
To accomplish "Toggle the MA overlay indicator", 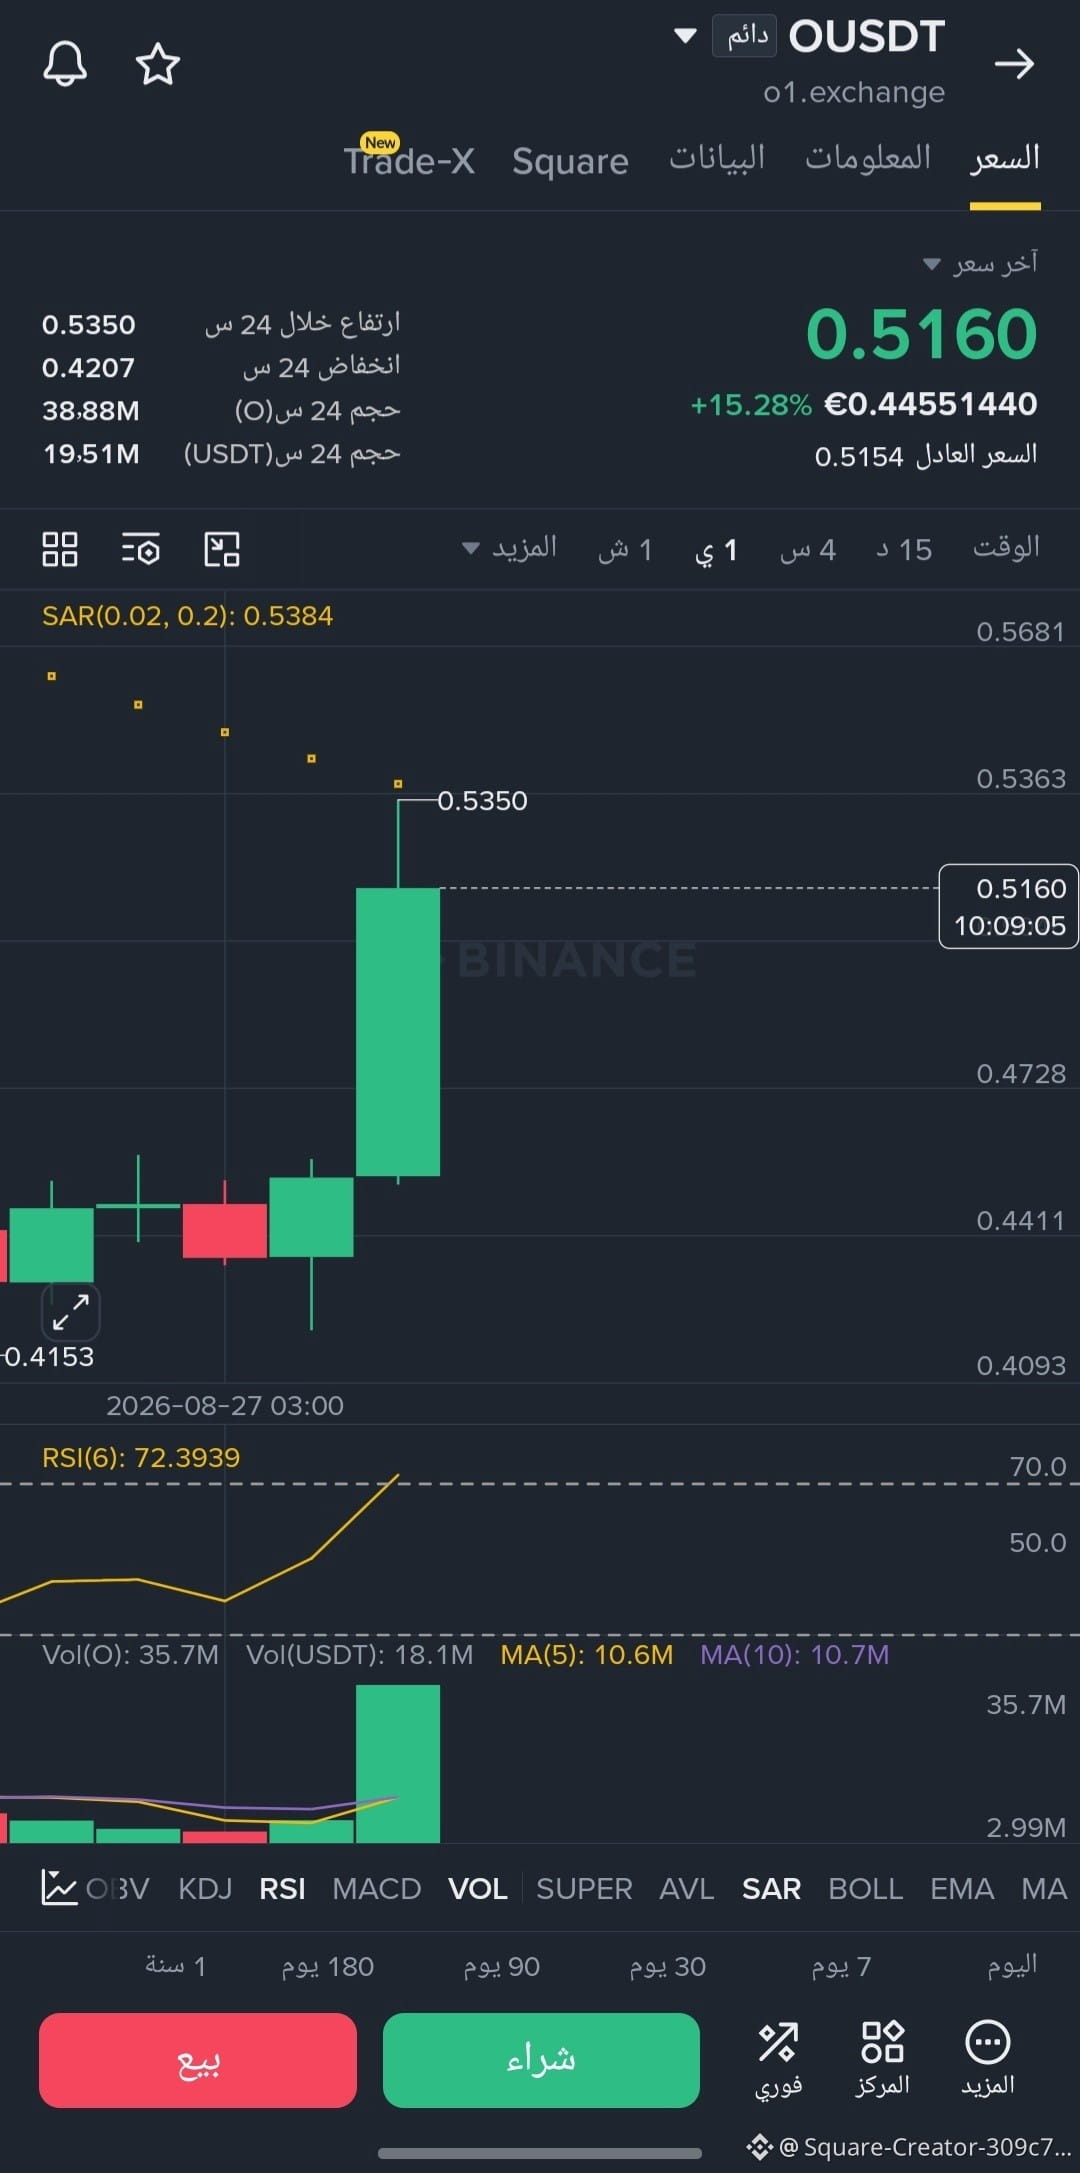I will point(1044,1888).
